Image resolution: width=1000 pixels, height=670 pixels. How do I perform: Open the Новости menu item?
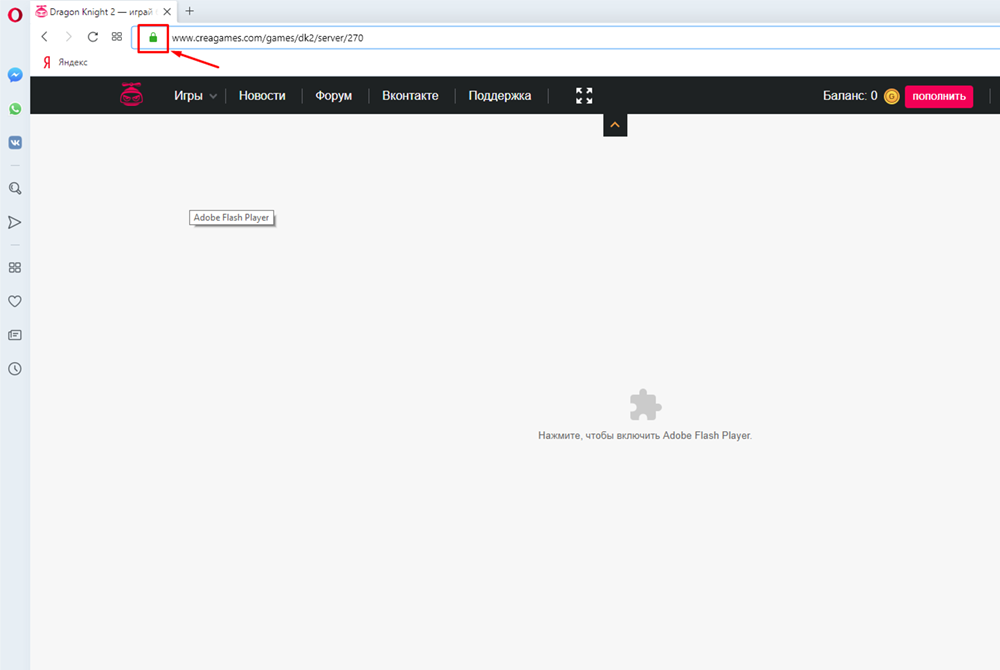point(262,96)
